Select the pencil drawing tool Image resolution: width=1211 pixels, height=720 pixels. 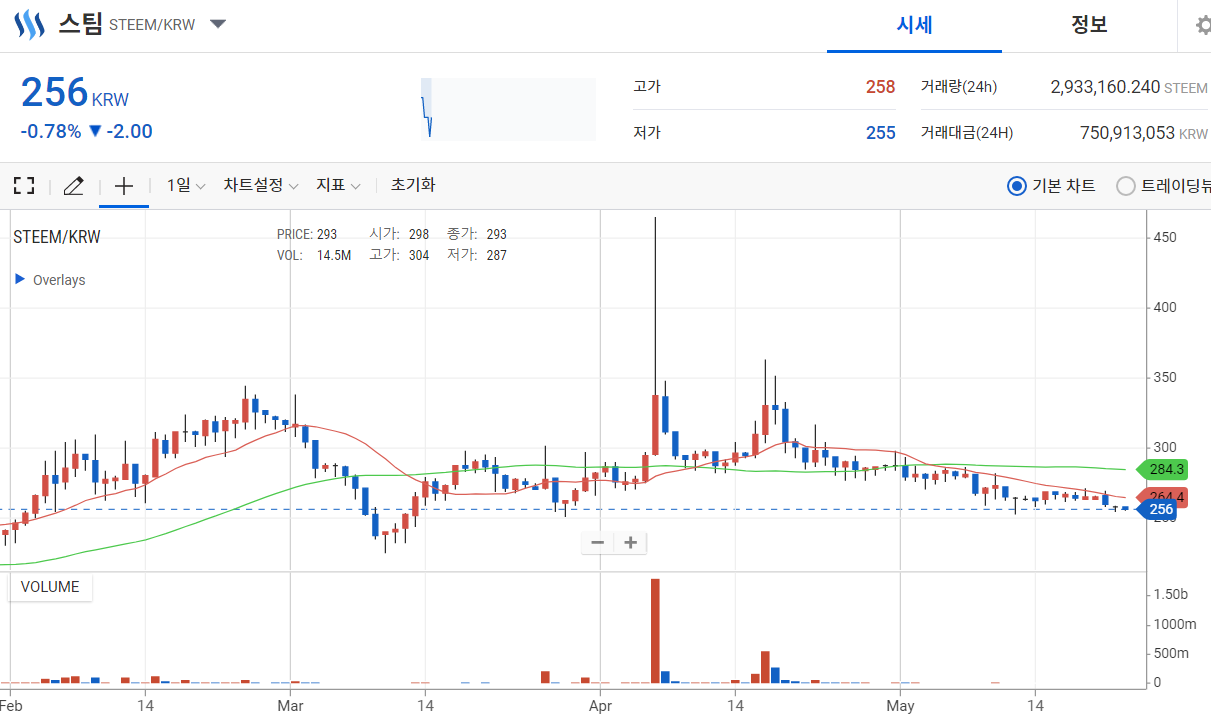pyautogui.click(x=74, y=185)
